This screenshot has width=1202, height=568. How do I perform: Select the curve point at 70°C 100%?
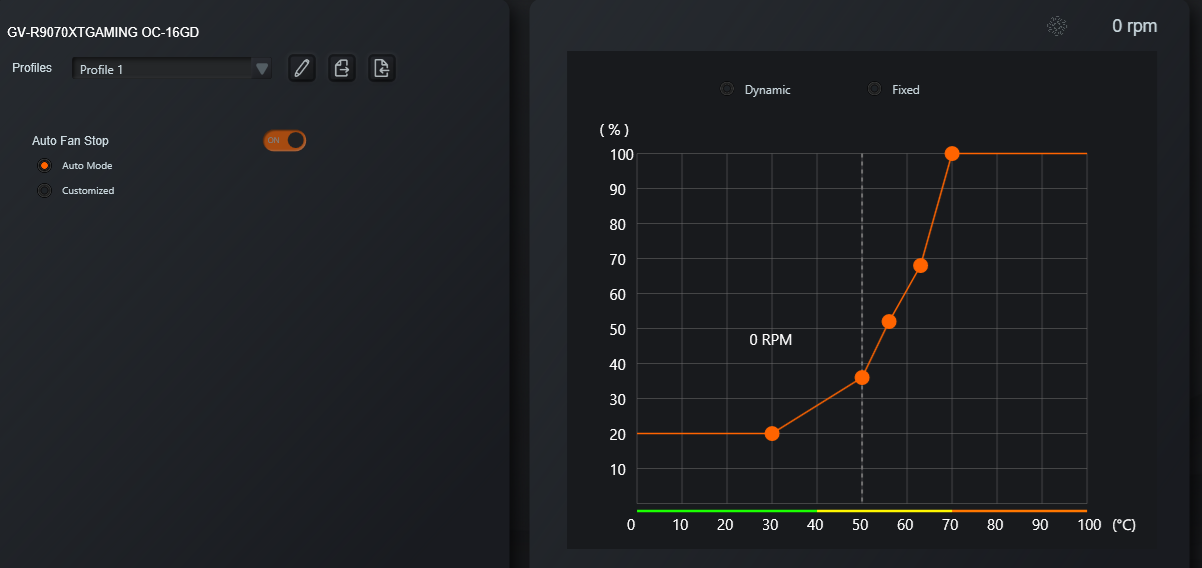click(x=952, y=153)
